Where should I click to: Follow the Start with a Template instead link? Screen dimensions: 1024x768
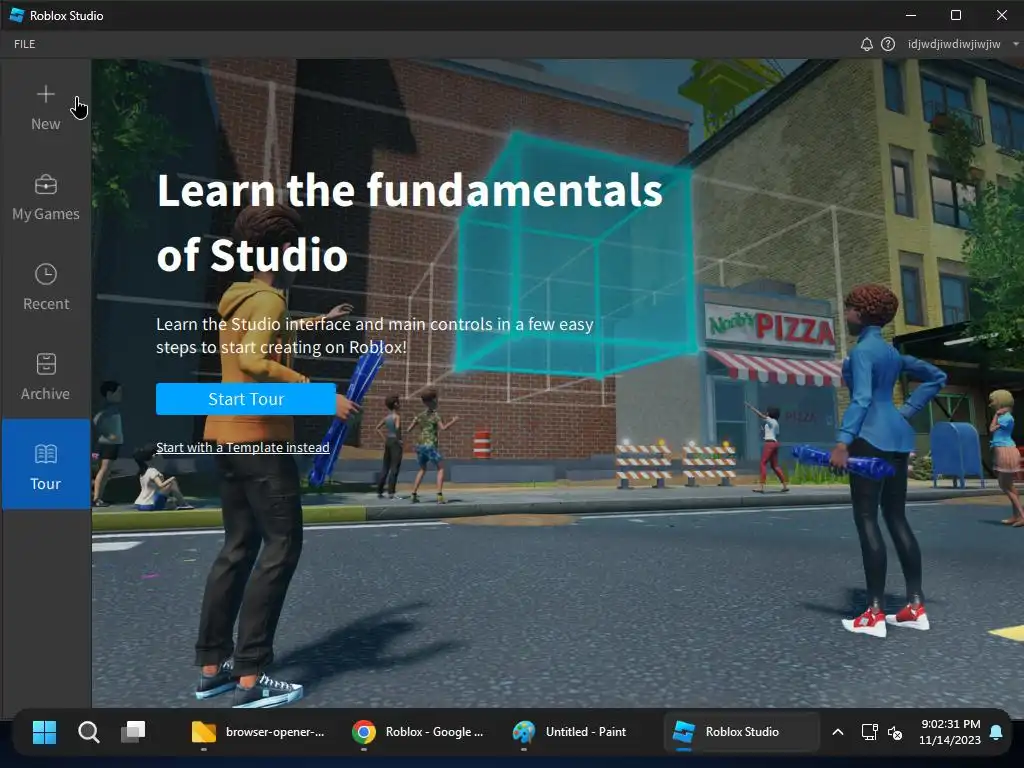pos(242,447)
